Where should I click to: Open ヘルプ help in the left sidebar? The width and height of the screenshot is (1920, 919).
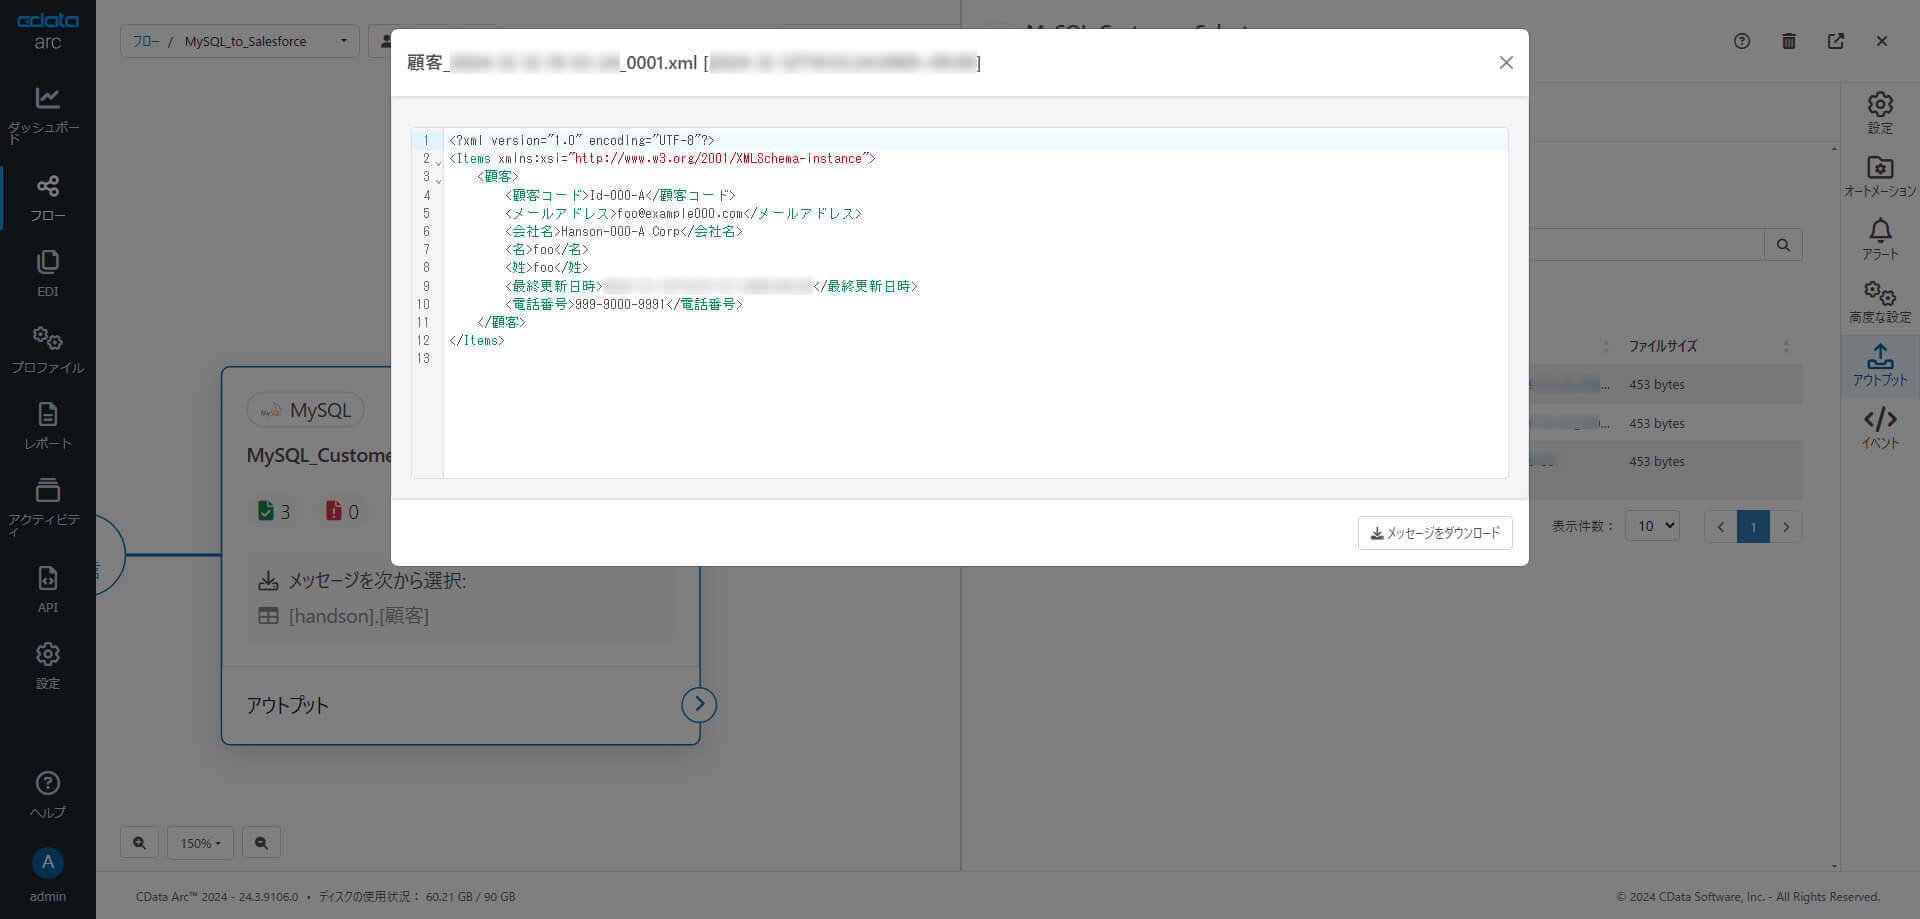click(47, 795)
